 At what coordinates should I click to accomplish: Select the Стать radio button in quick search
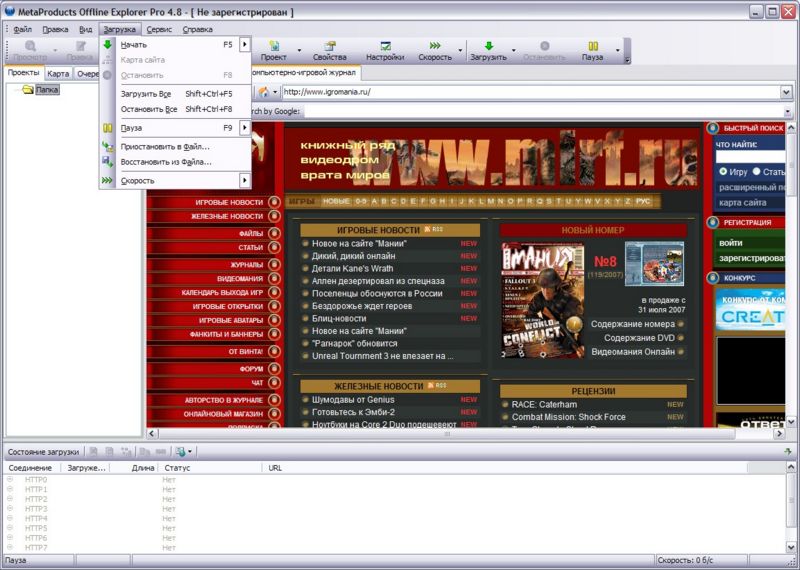coord(757,171)
